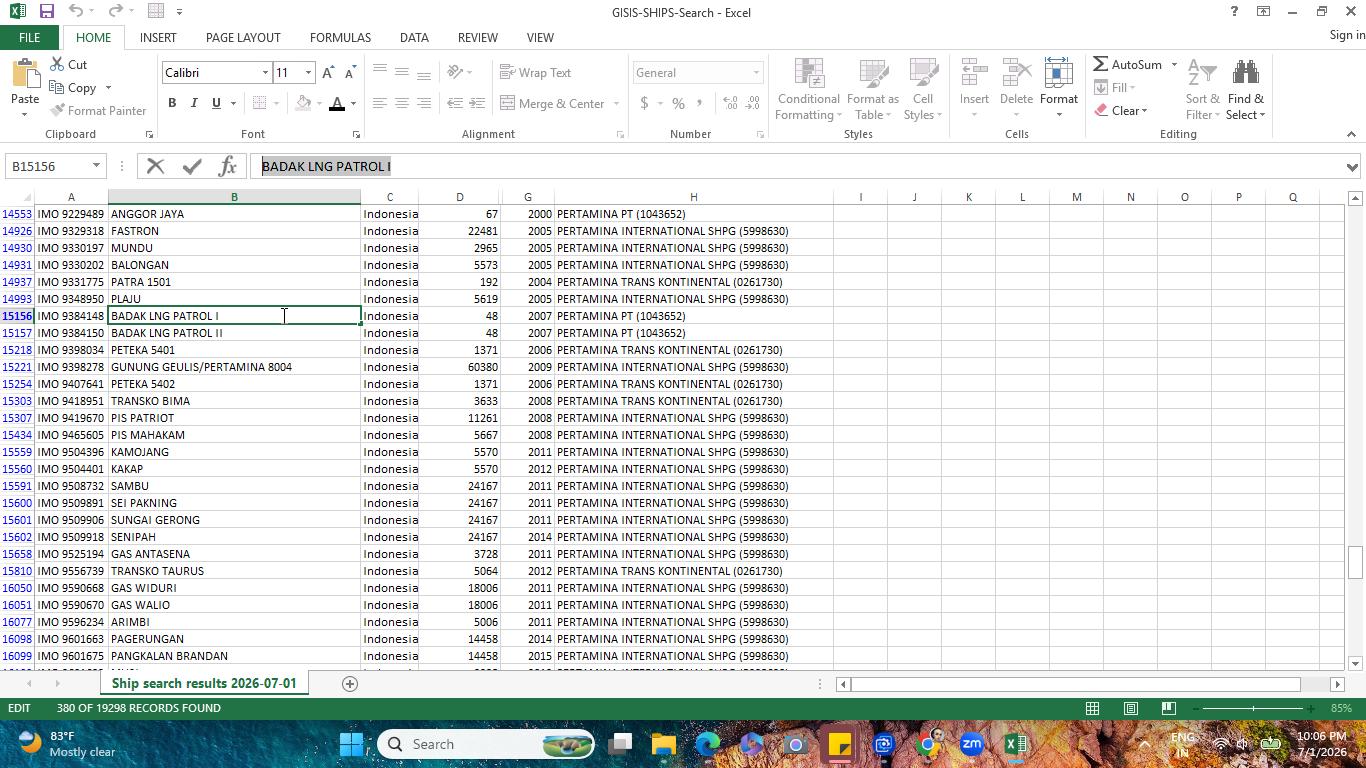Switch to Page Layout view in status bar

point(1131,709)
